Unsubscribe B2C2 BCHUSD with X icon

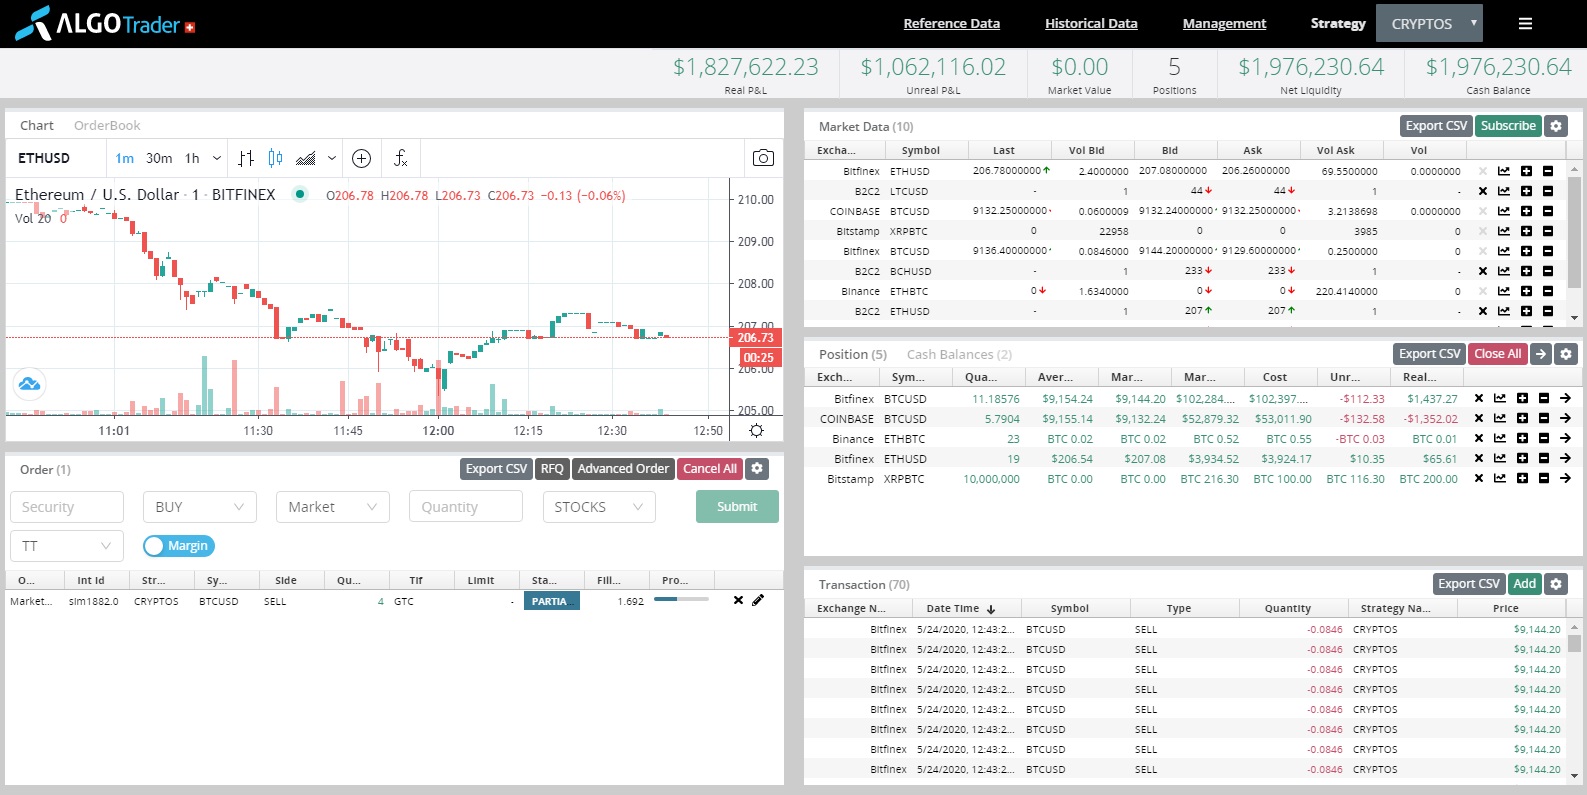click(x=1483, y=271)
